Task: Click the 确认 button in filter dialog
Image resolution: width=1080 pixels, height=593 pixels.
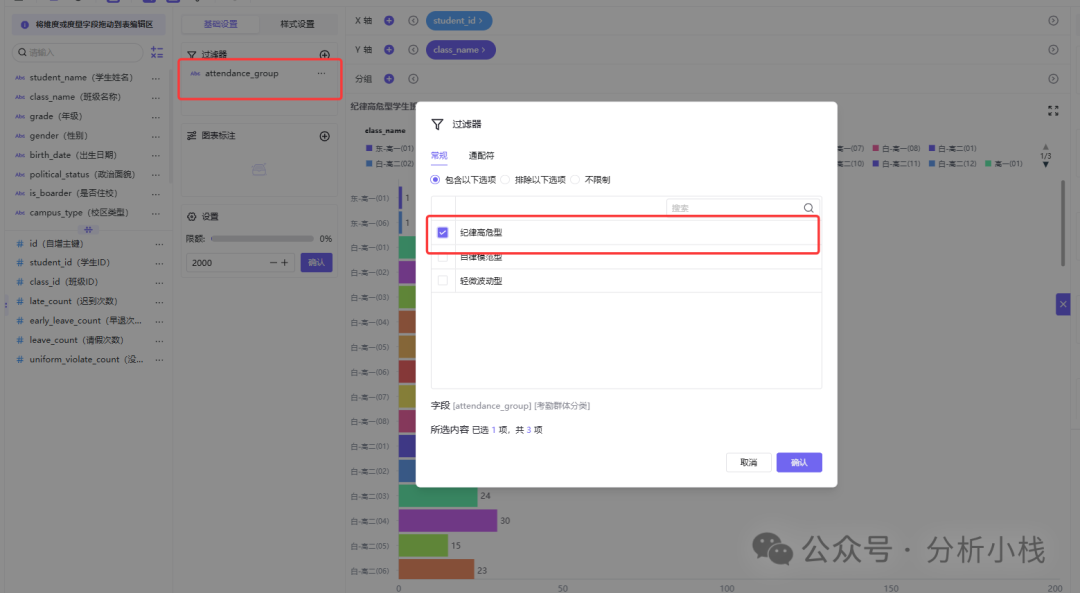Action: tap(799, 462)
